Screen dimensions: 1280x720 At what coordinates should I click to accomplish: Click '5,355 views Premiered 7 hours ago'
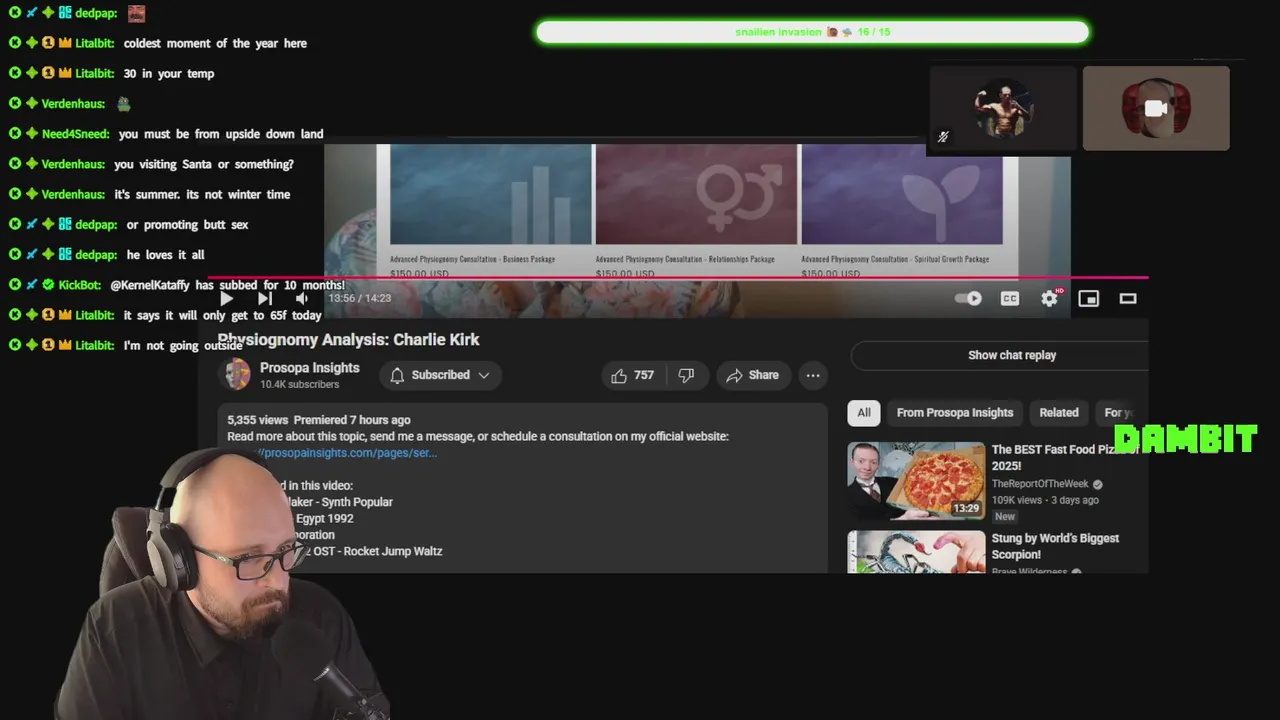(x=319, y=420)
